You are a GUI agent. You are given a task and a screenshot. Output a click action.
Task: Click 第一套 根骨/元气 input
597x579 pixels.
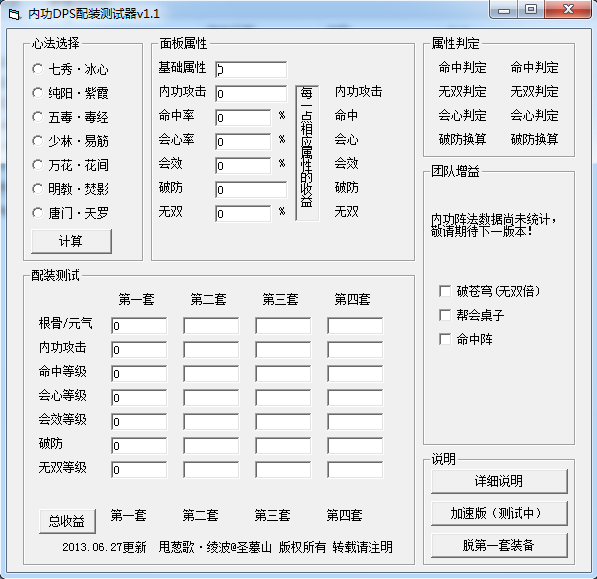(139, 326)
